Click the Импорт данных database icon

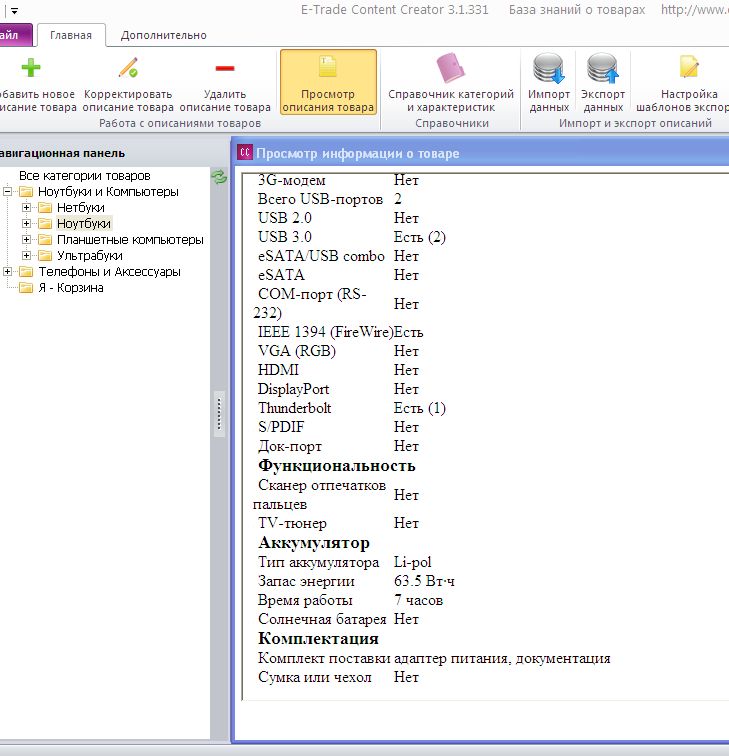549,68
